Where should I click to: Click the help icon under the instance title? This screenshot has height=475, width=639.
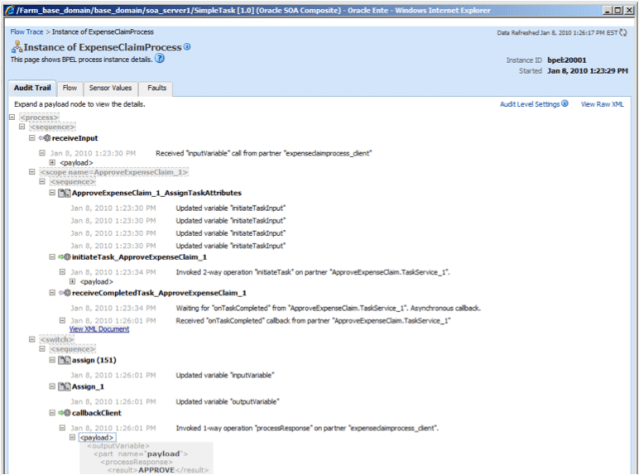coord(160,59)
